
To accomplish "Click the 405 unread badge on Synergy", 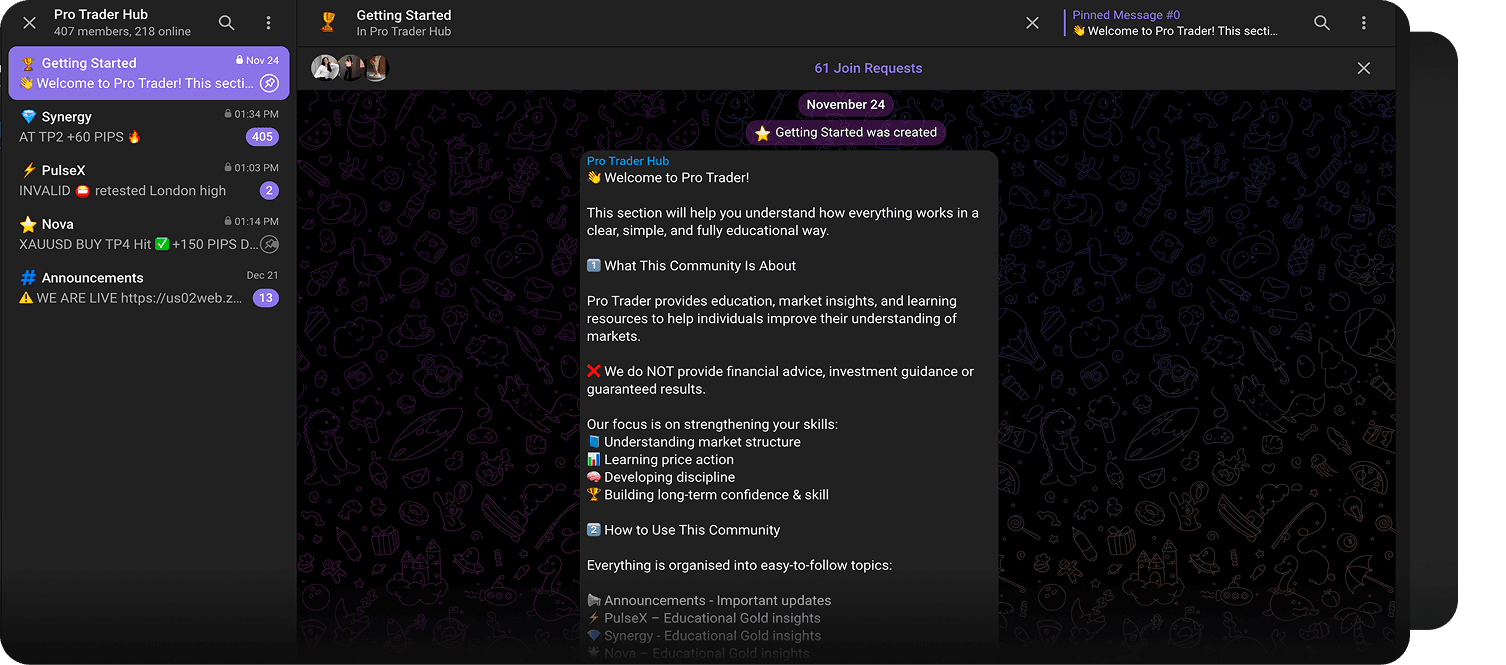I will click(263, 137).
